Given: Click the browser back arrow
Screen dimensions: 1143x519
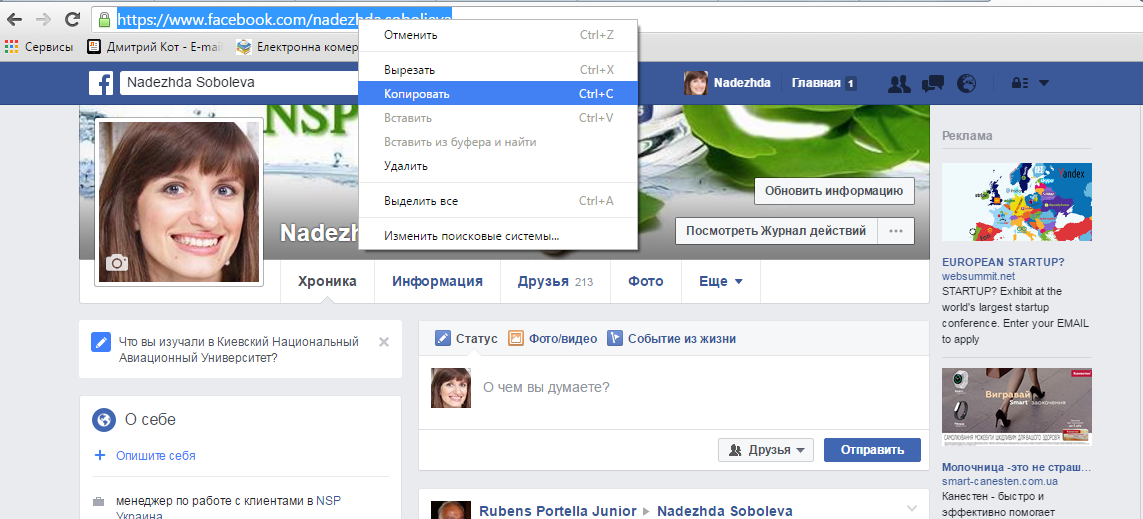Looking at the screenshot, I should click(15, 19).
